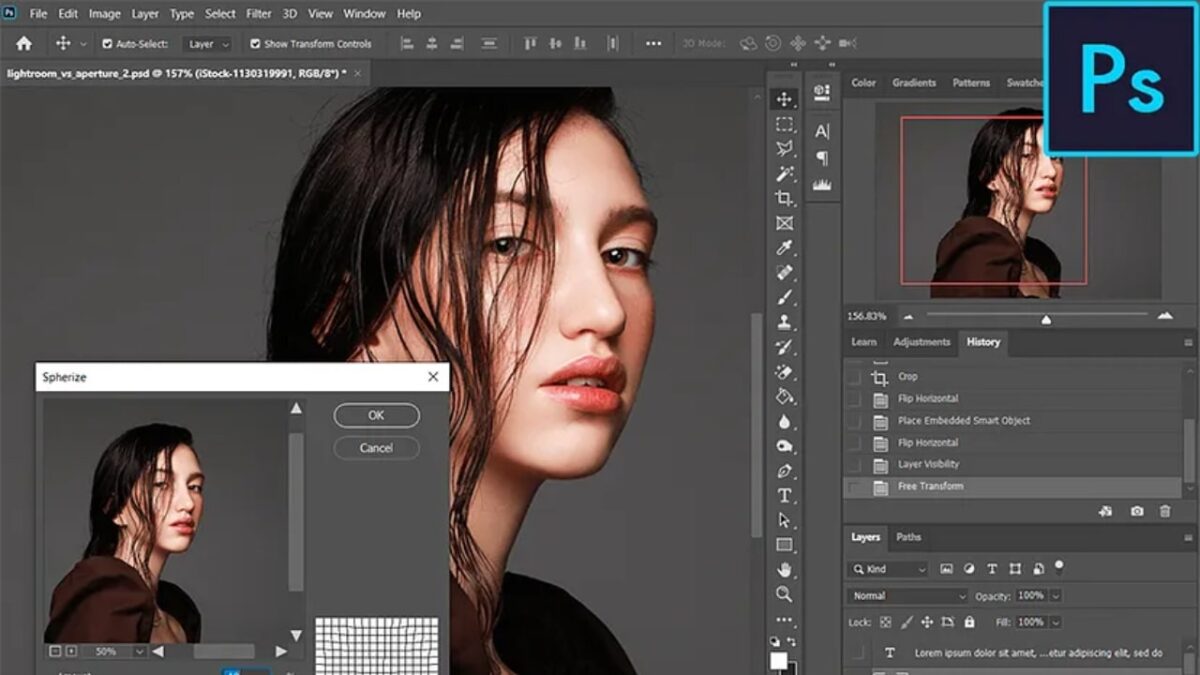
Task: Open the Auto-Select Layer dropdown
Action: tap(208, 44)
